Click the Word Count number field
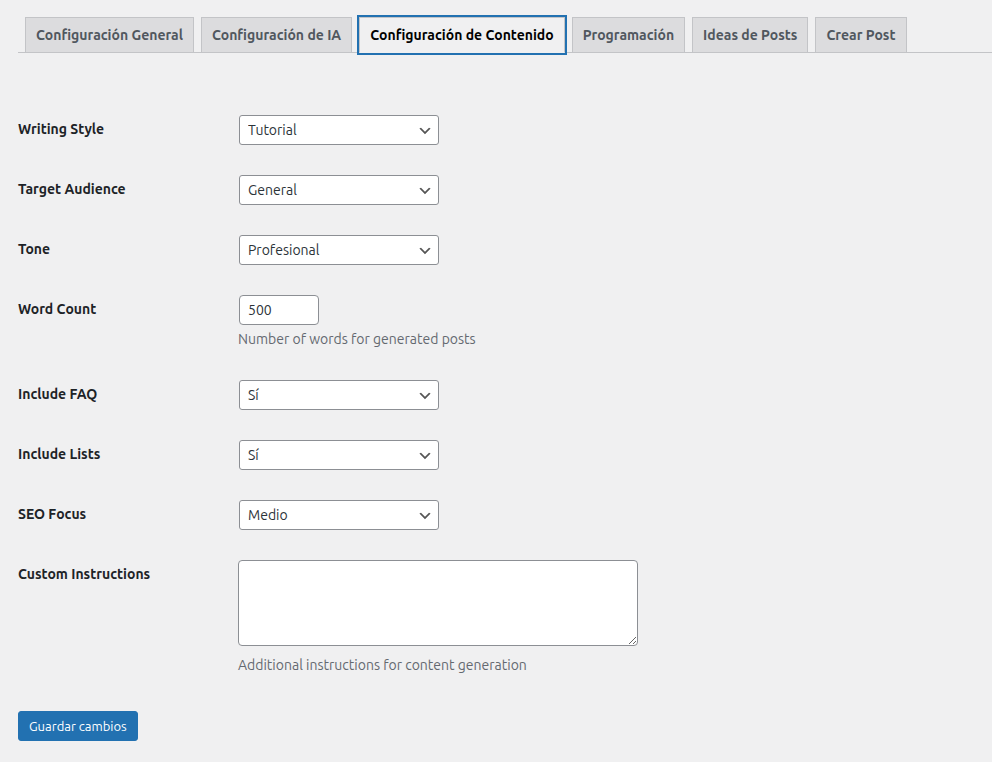Image resolution: width=992 pixels, height=762 pixels. pyautogui.click(x=278, y=310)
